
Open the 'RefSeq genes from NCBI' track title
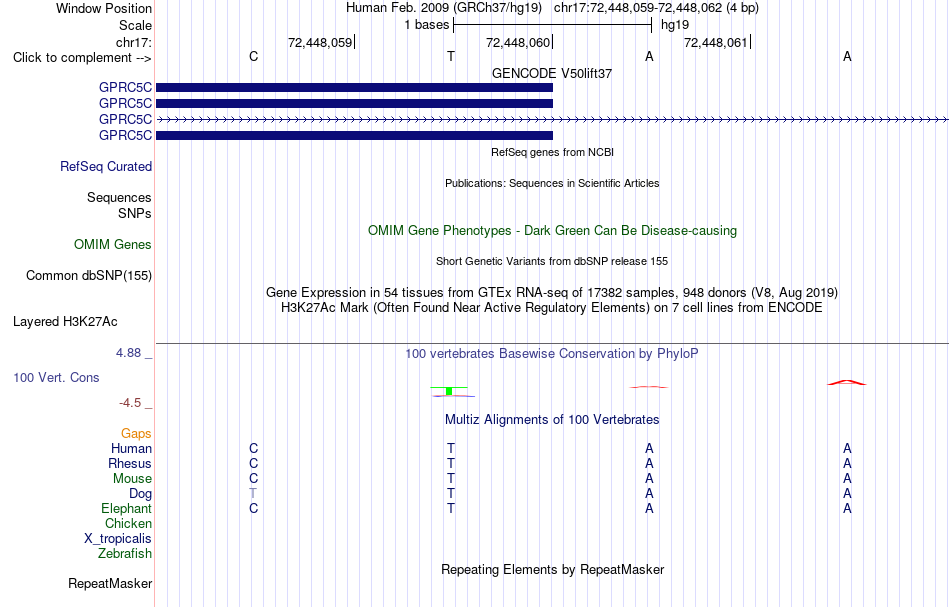552,152
